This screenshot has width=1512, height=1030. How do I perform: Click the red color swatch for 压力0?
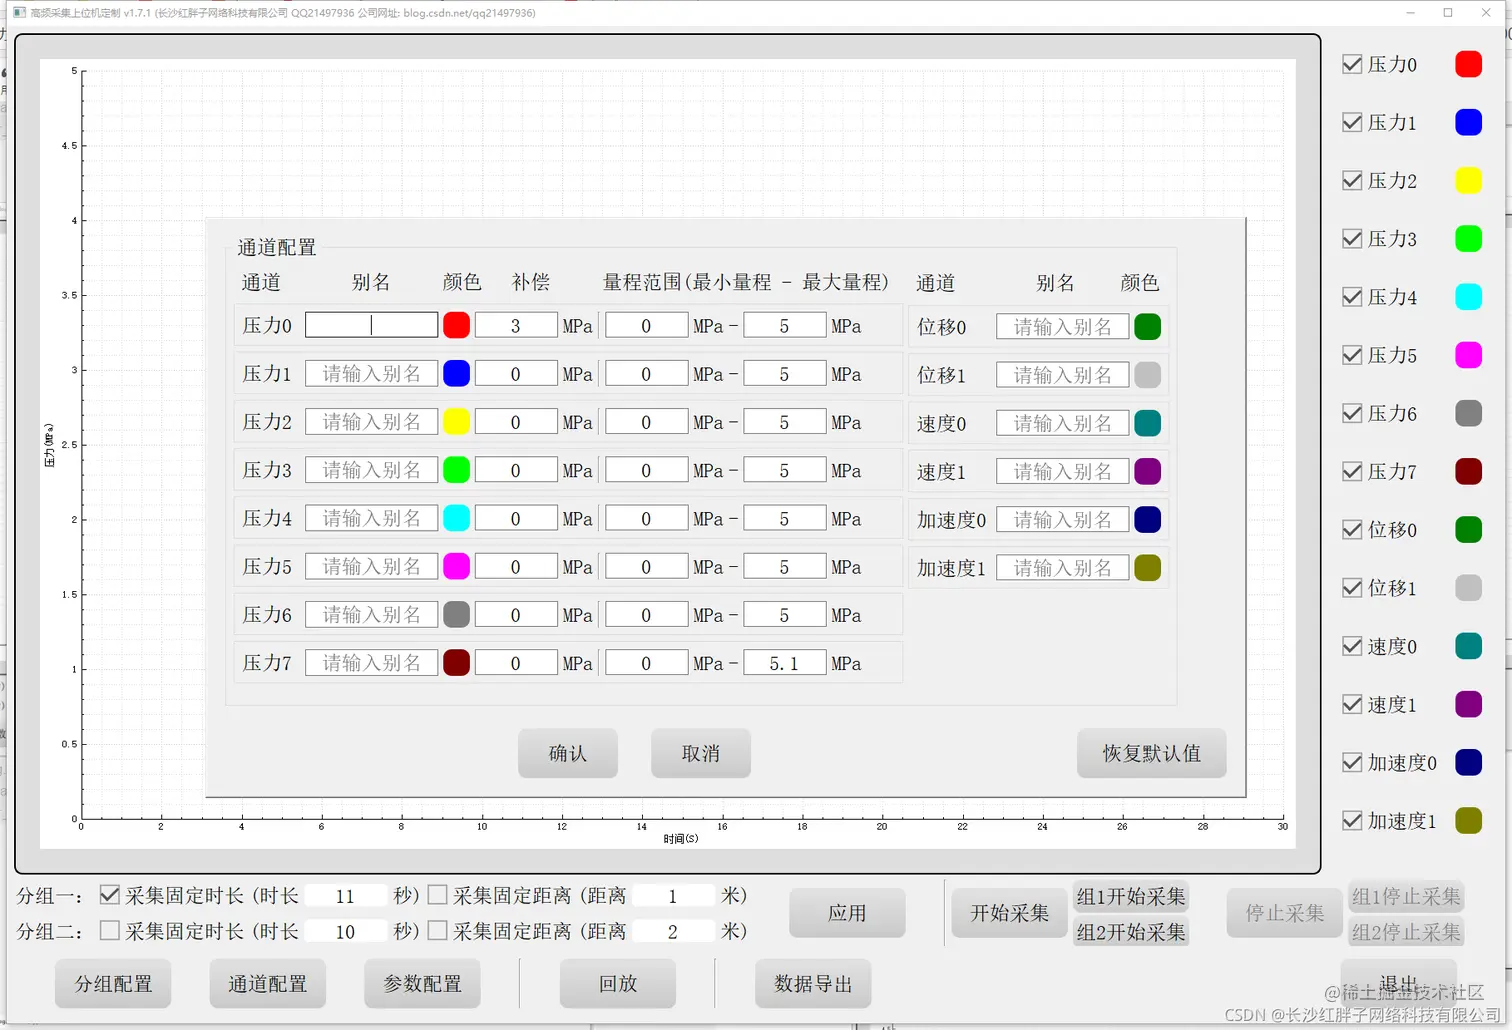tap(456, 324)
